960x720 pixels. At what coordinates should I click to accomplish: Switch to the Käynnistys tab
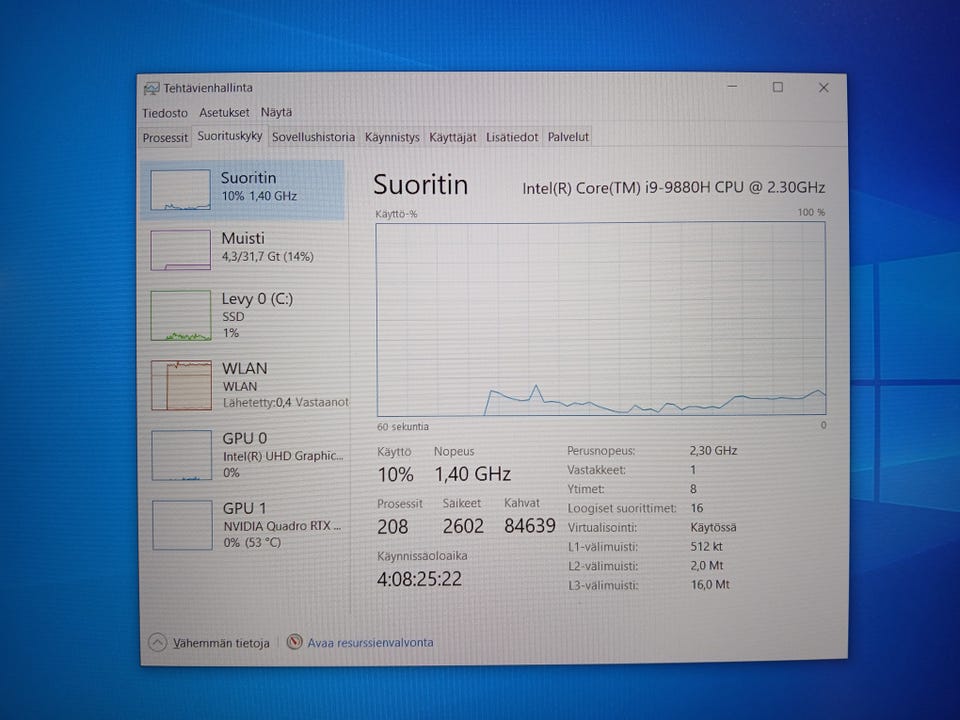point(392,137)
